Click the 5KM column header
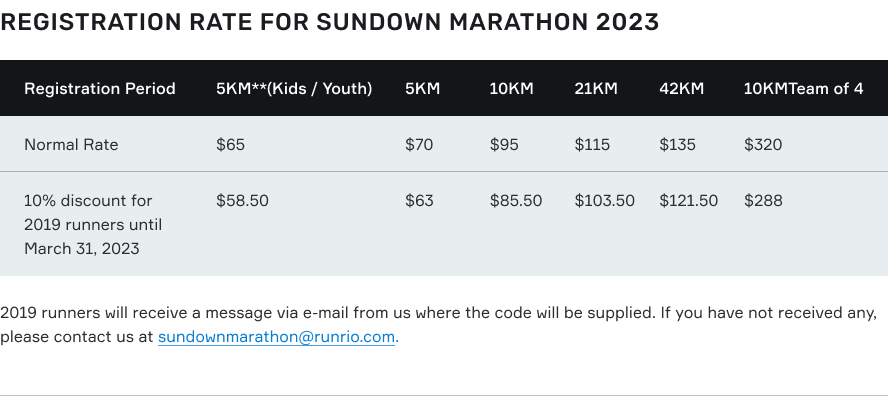Image resolution: width=888 pixels, height=396 pixels. 422,89
